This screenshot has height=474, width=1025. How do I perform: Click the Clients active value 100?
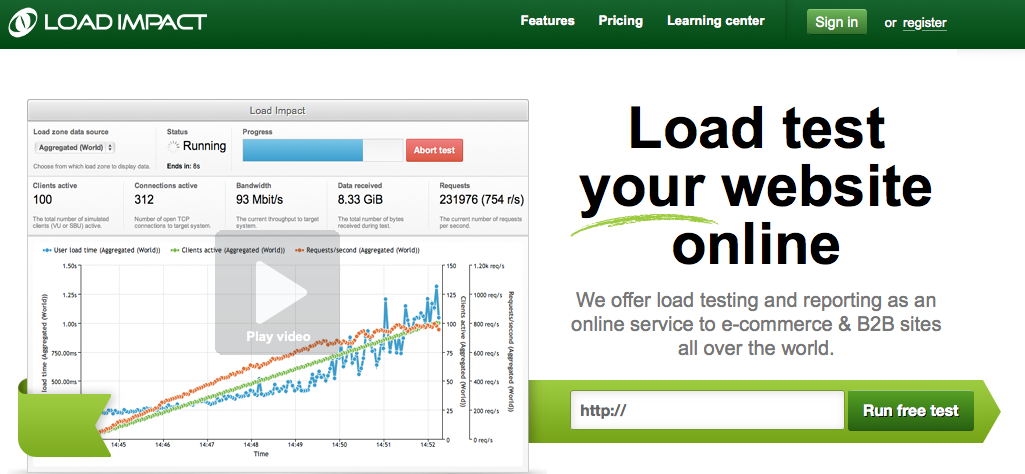pyautogui.click(x=42, y=200)
